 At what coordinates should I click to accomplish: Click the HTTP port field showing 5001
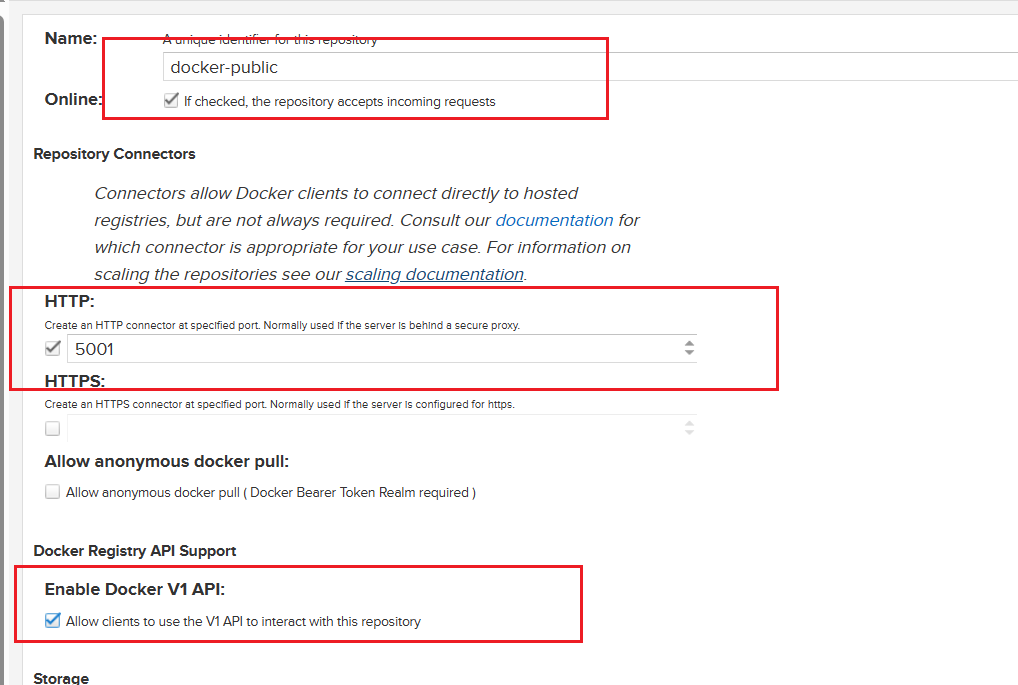point(370,349)
